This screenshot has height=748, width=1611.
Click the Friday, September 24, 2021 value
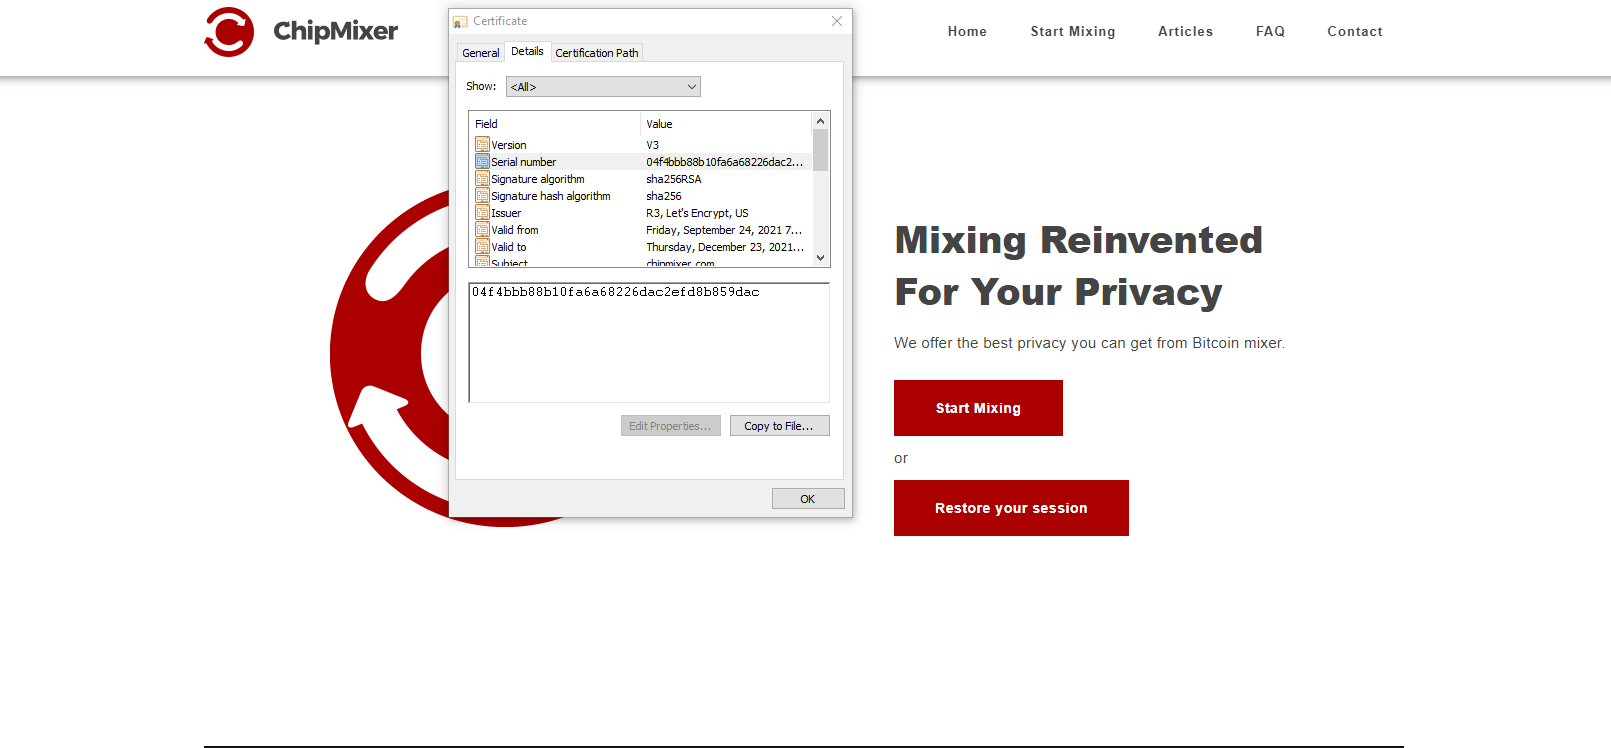pos(724,230)
